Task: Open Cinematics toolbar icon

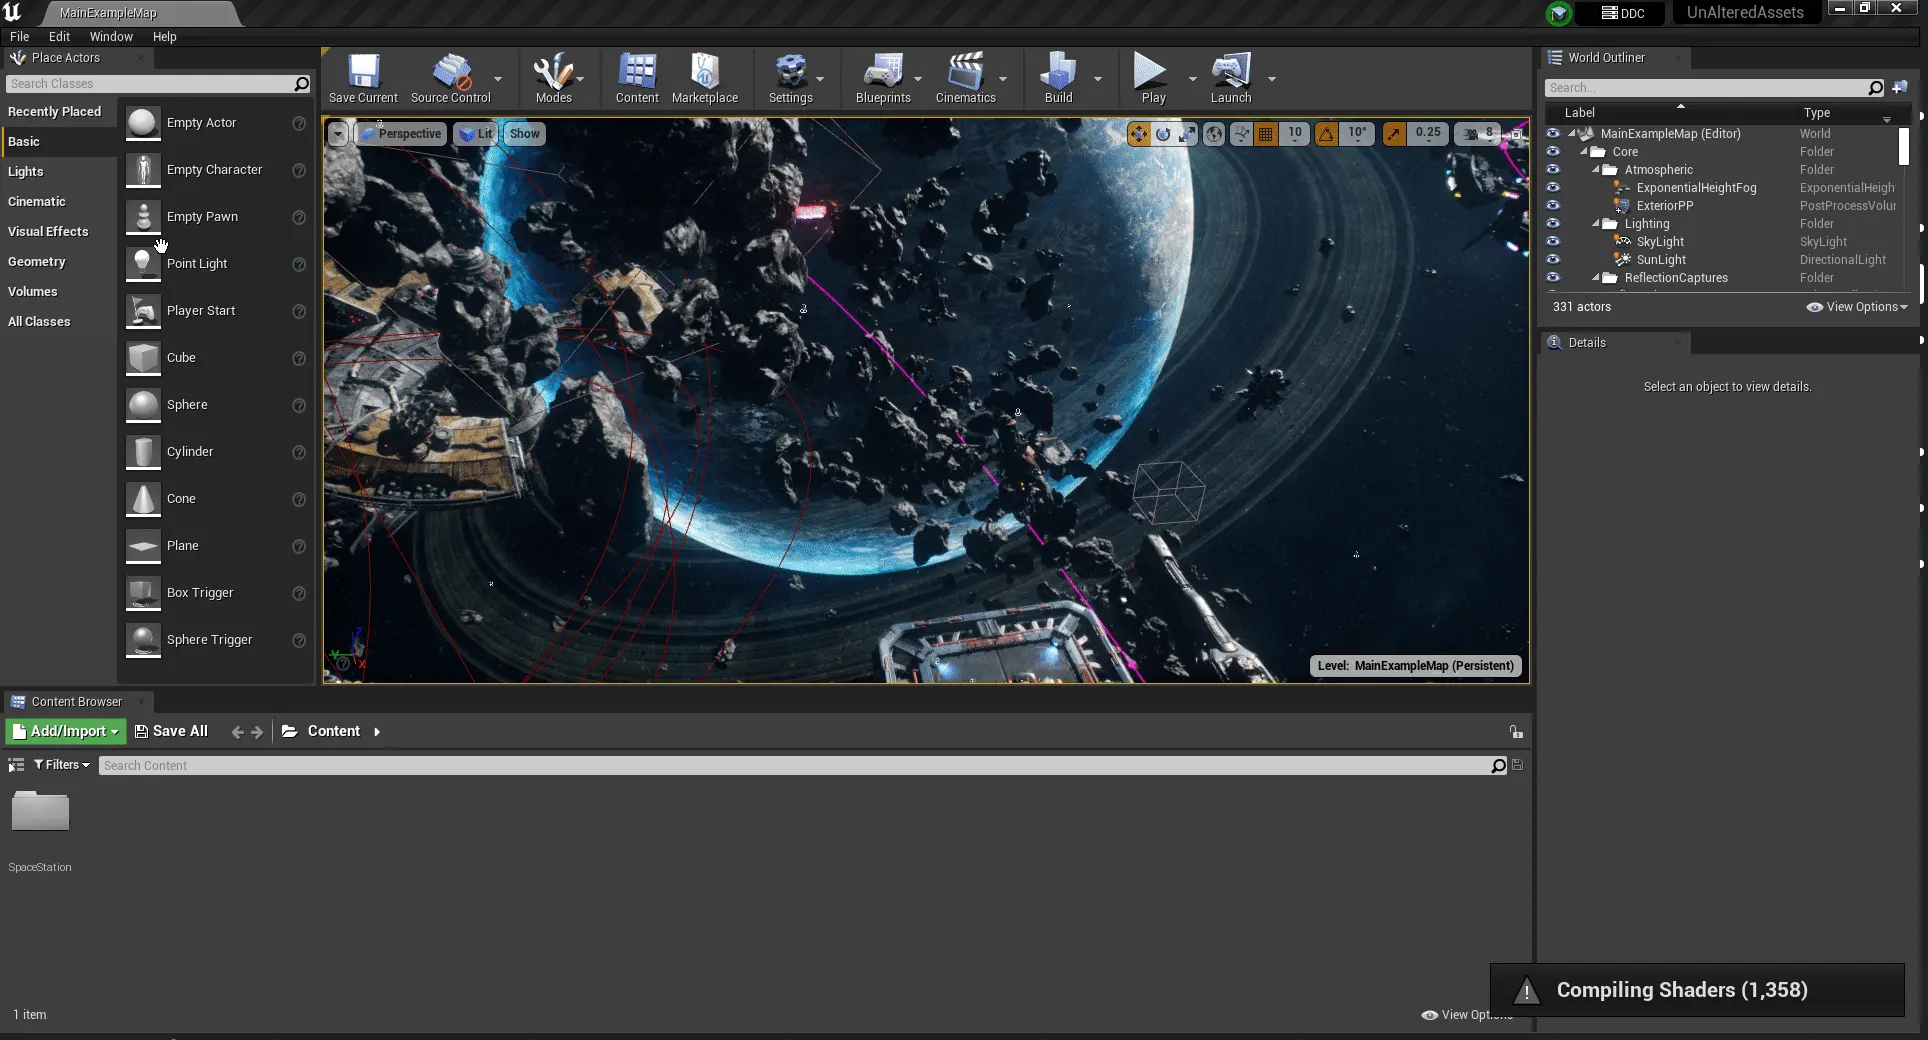Action: [965, 78]
